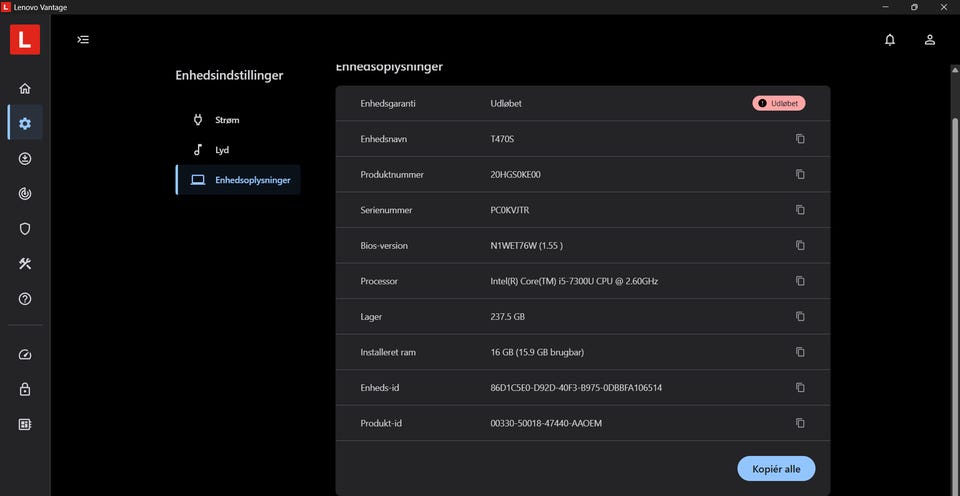Restore down the Lenovo Vantage window
The height and width of the screenshot is (496, 960).
coord(914,7)
